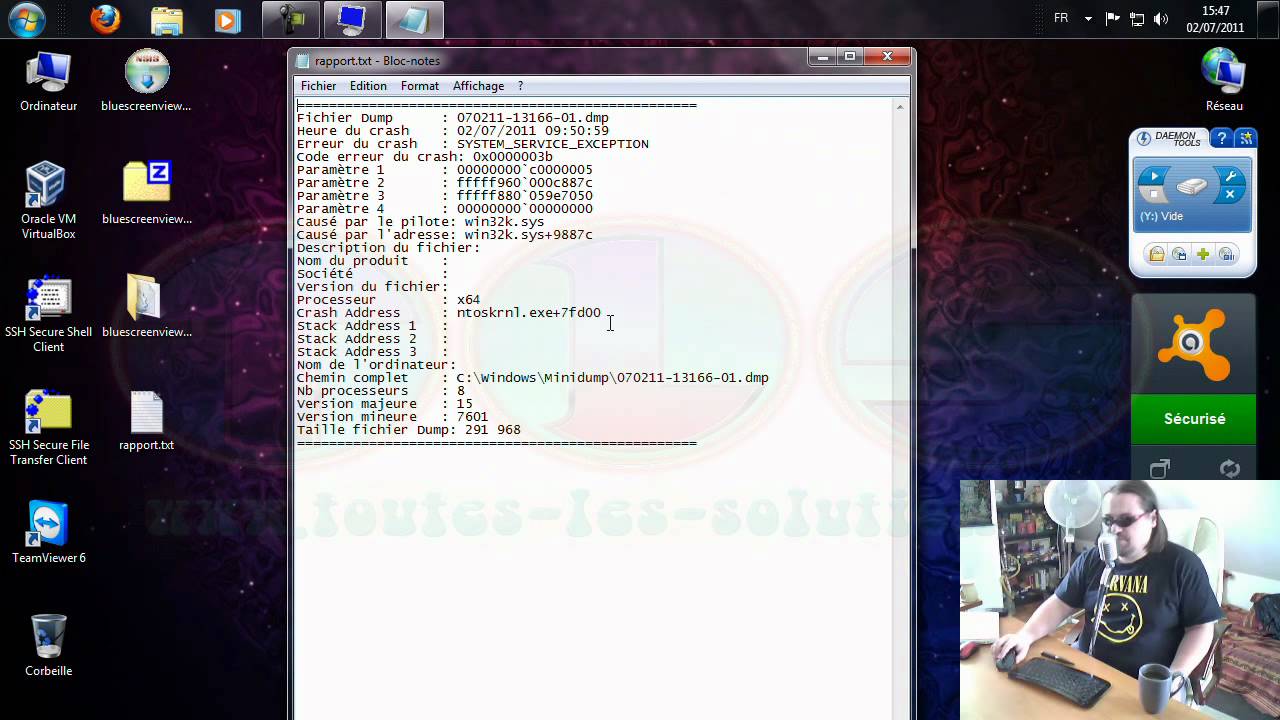Image resolution: width=1280 pixels, height=720 pixels.
Task: Click Daemon Tools X remove drive button
Action: 1231,194
